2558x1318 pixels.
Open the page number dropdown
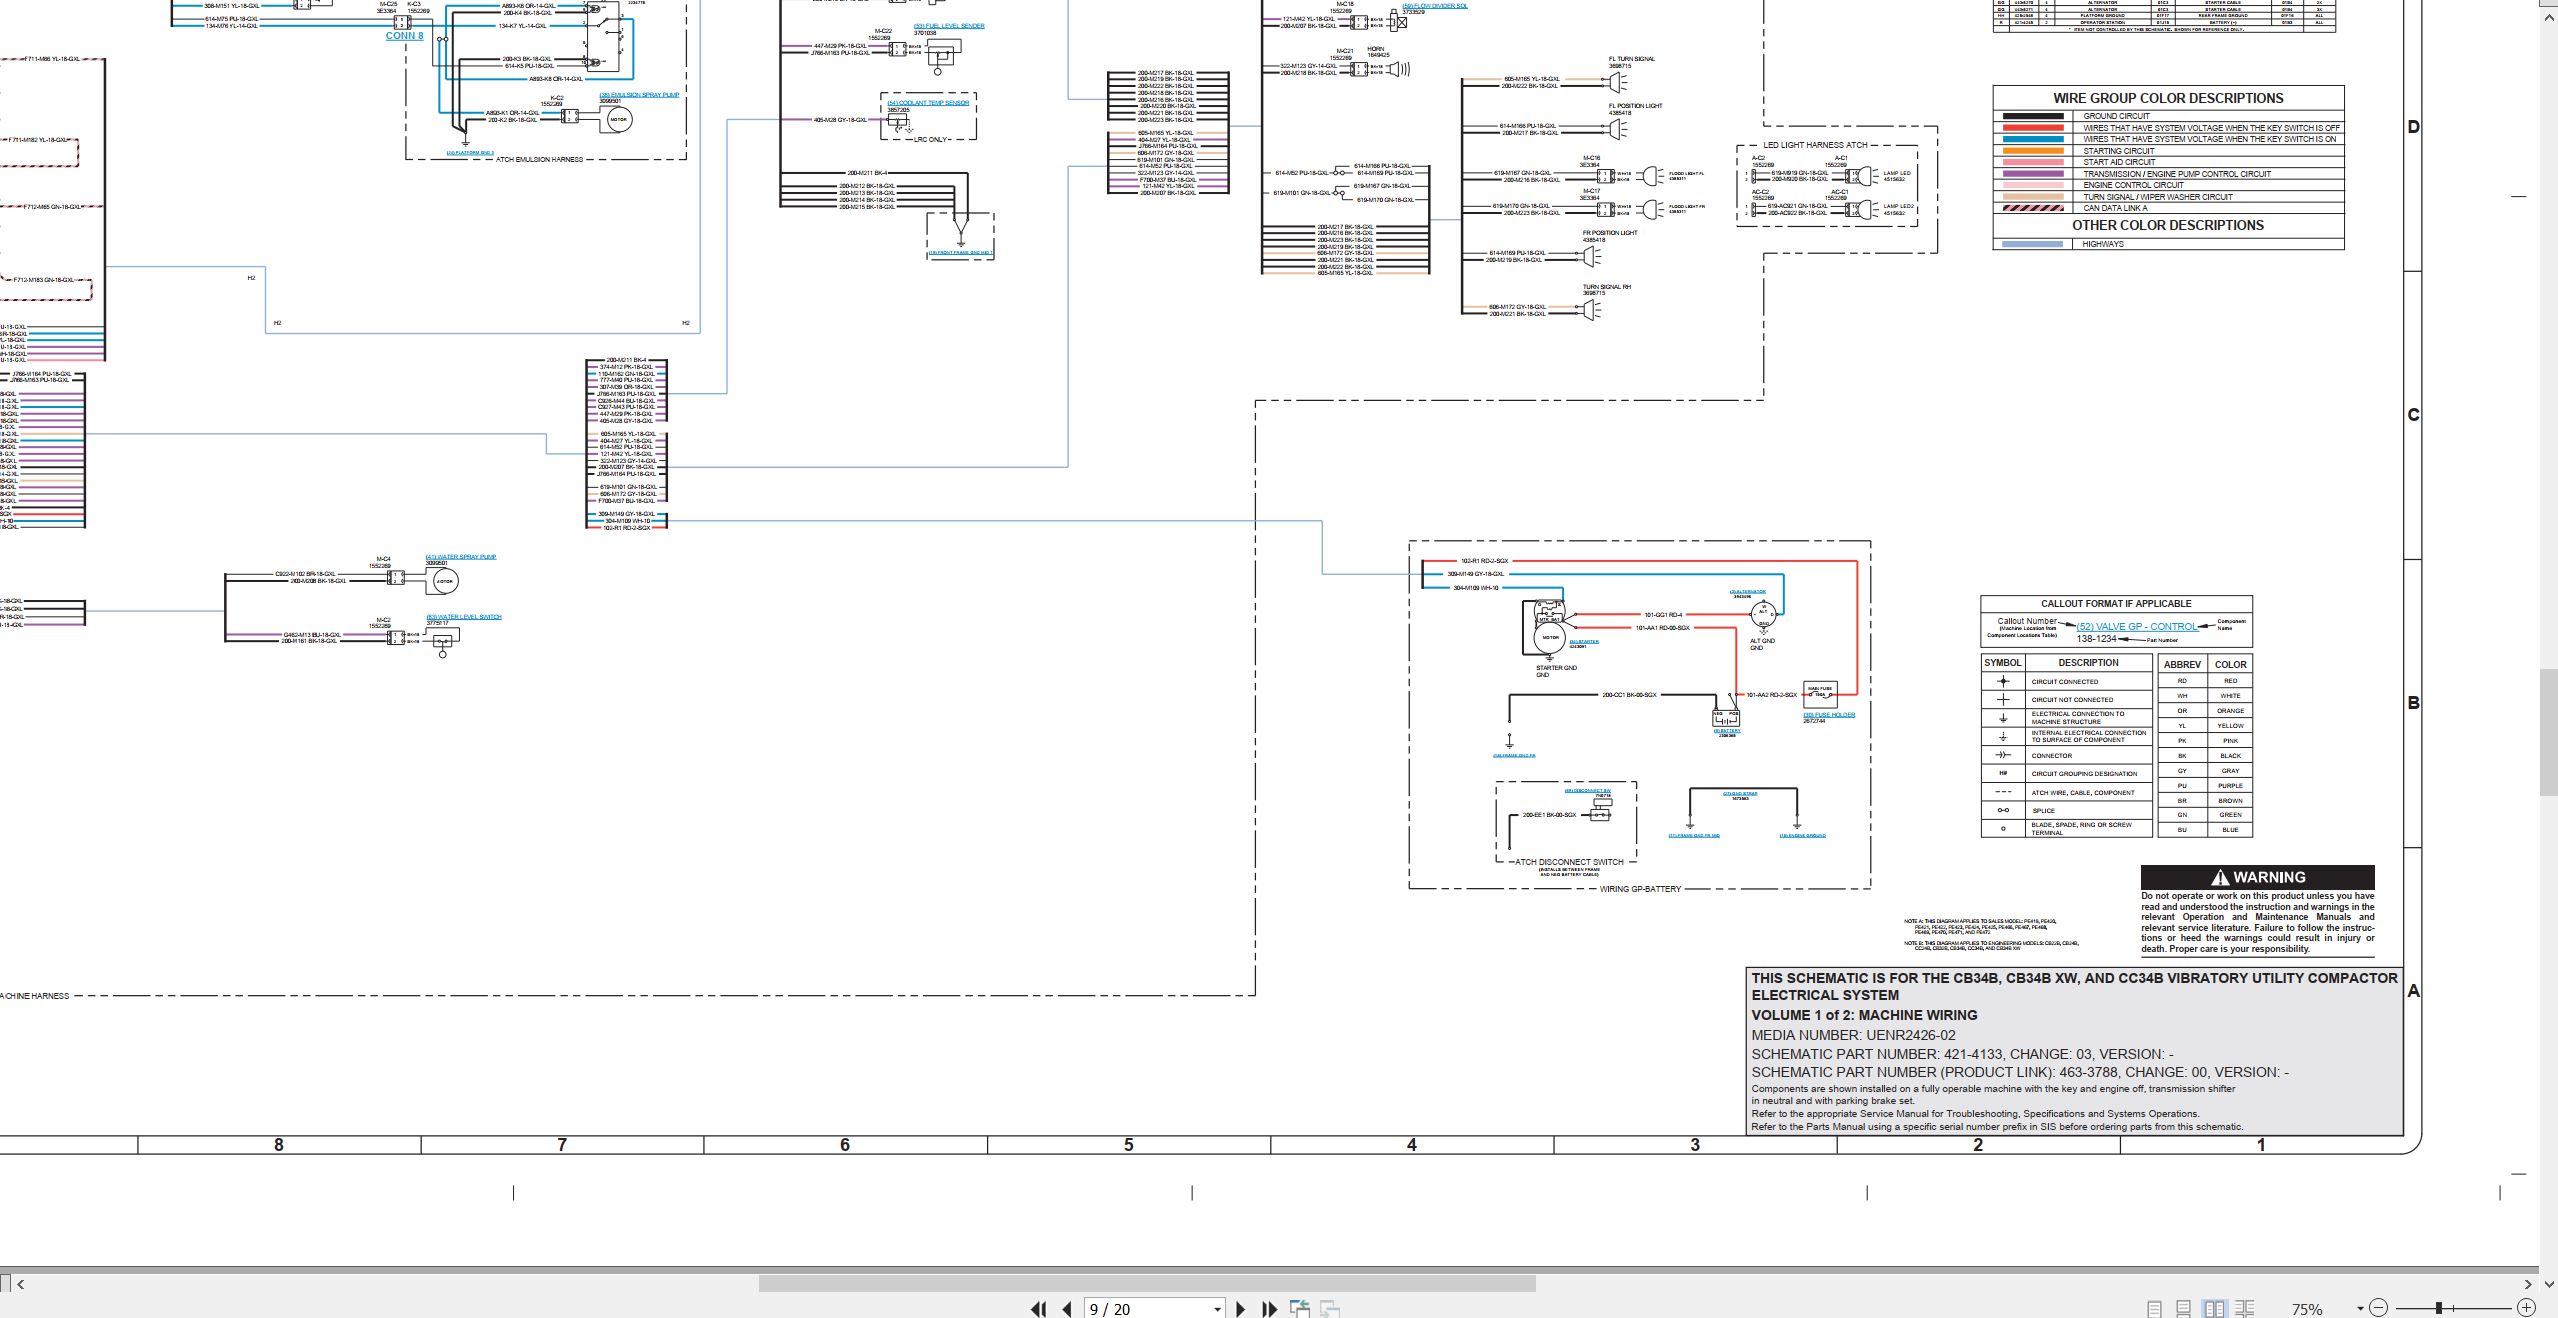pos(1217,1309)
